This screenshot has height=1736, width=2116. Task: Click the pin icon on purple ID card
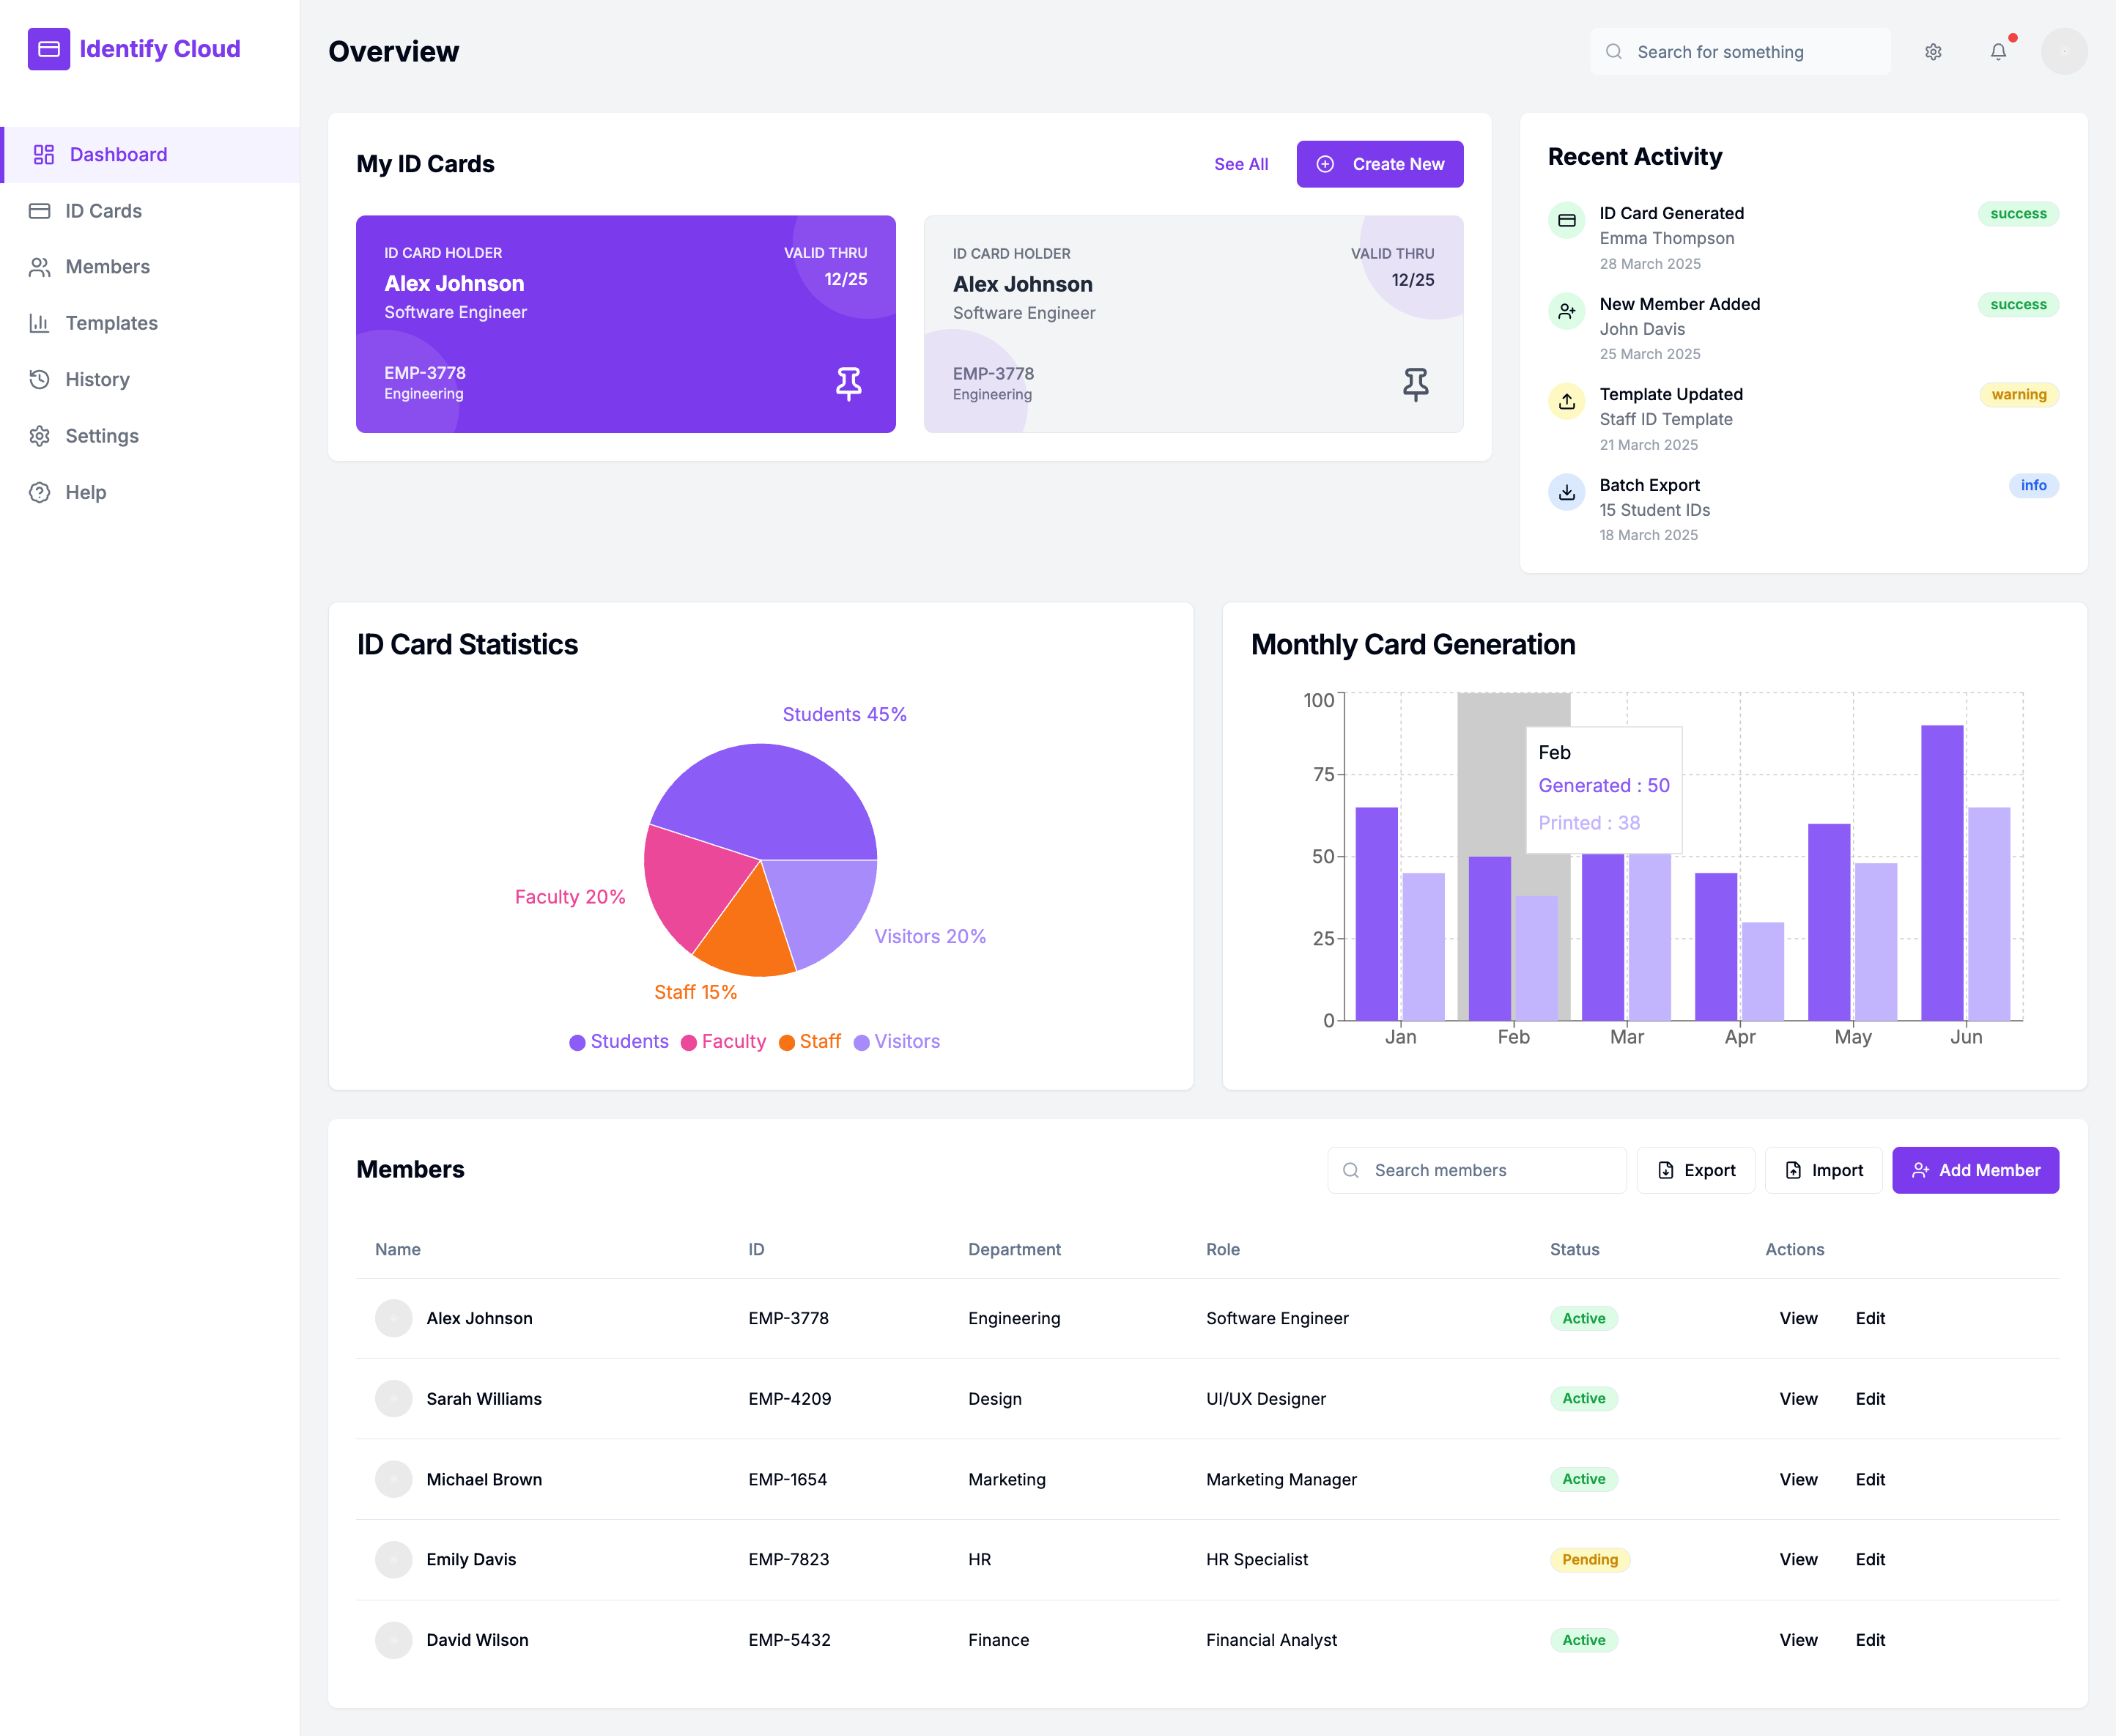click(848, 383)
